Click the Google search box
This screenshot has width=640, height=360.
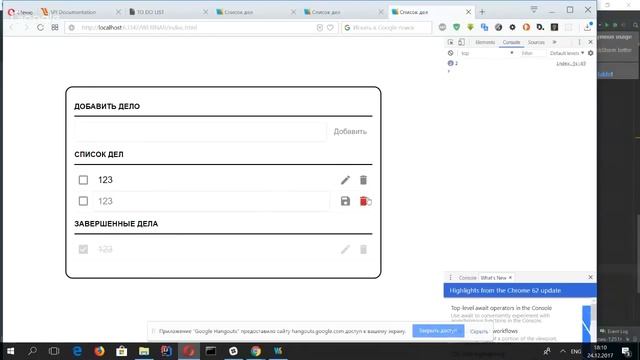click(386, 27)
